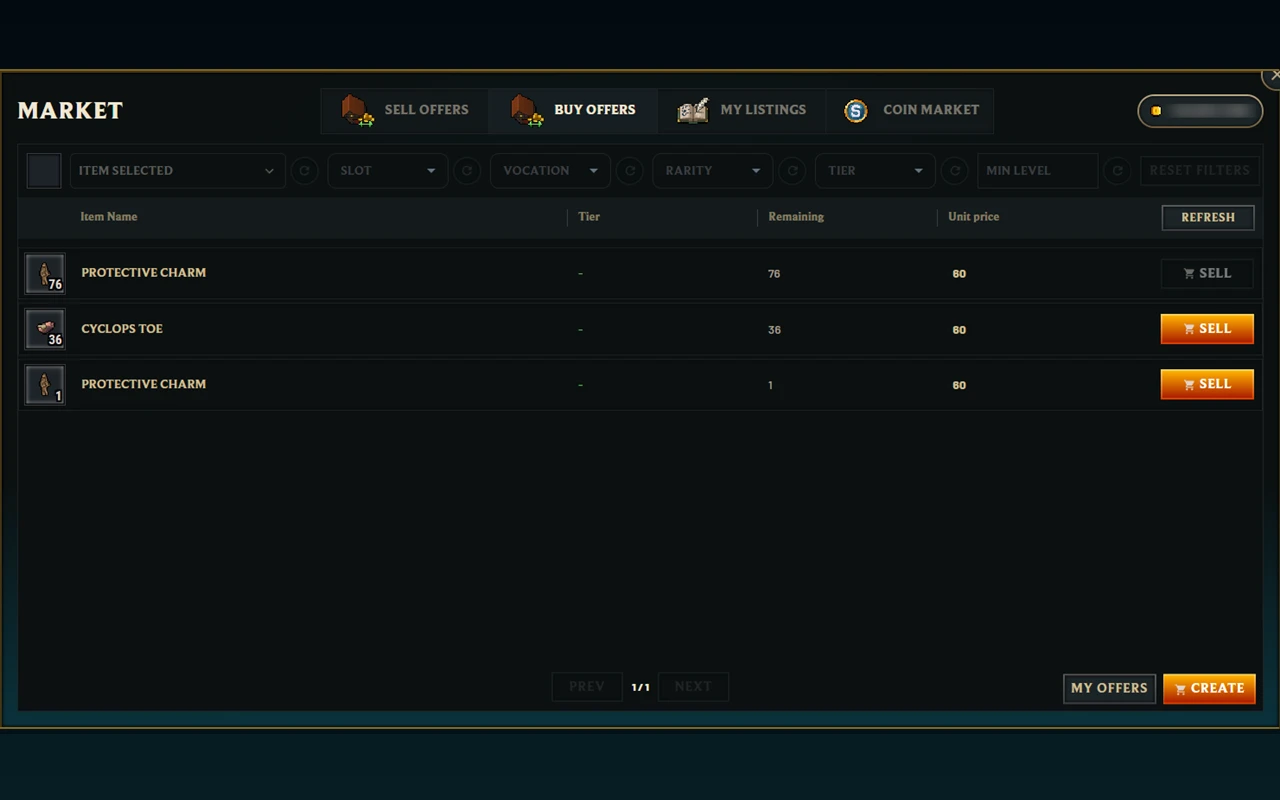The height and width of the screenshot is (800, 1280).
Task: Click the gold coin balance indicator
Action: 1200,111
